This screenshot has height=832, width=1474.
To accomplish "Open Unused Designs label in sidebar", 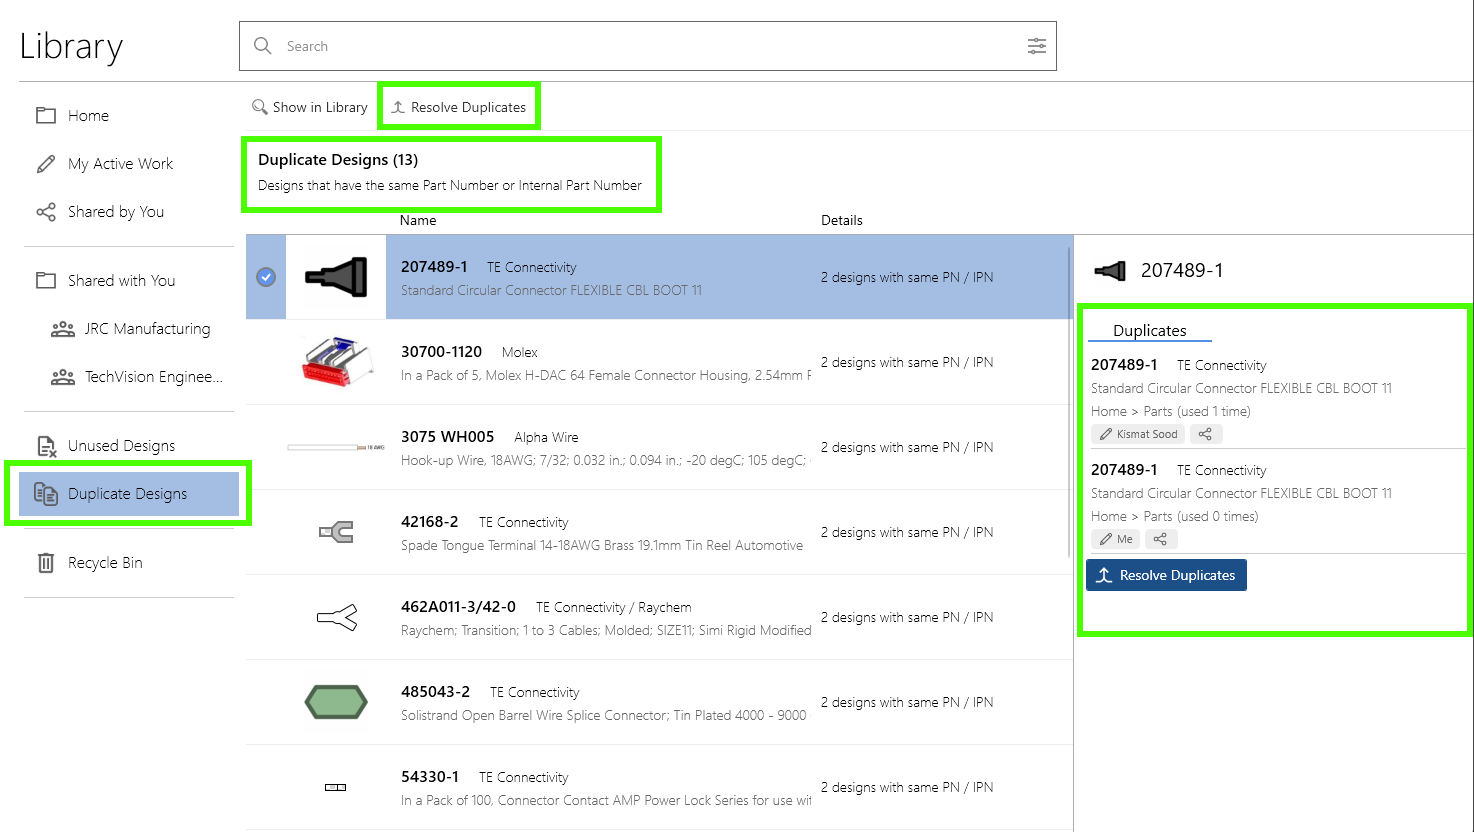I will (121, 446).
